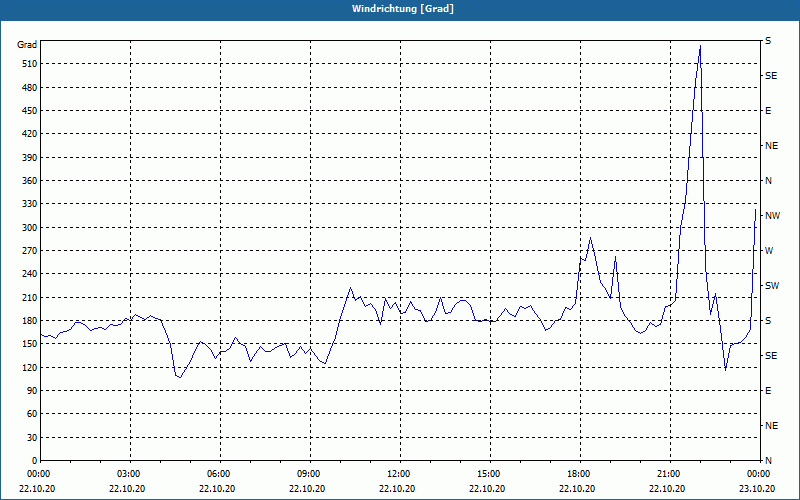Click the 360 left axis label
800x500 pixels.
click(30, 181)
